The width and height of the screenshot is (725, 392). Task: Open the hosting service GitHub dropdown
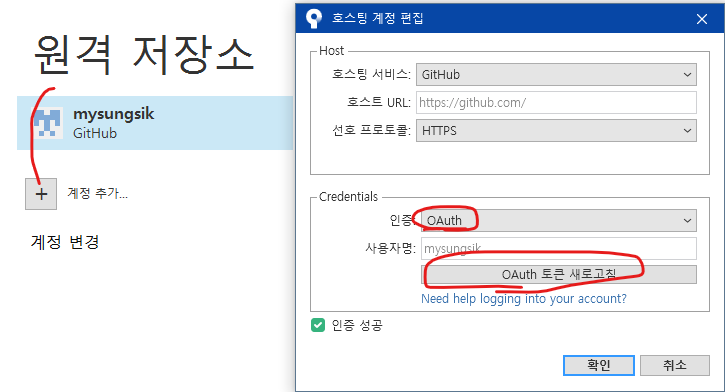pos(556,75)
